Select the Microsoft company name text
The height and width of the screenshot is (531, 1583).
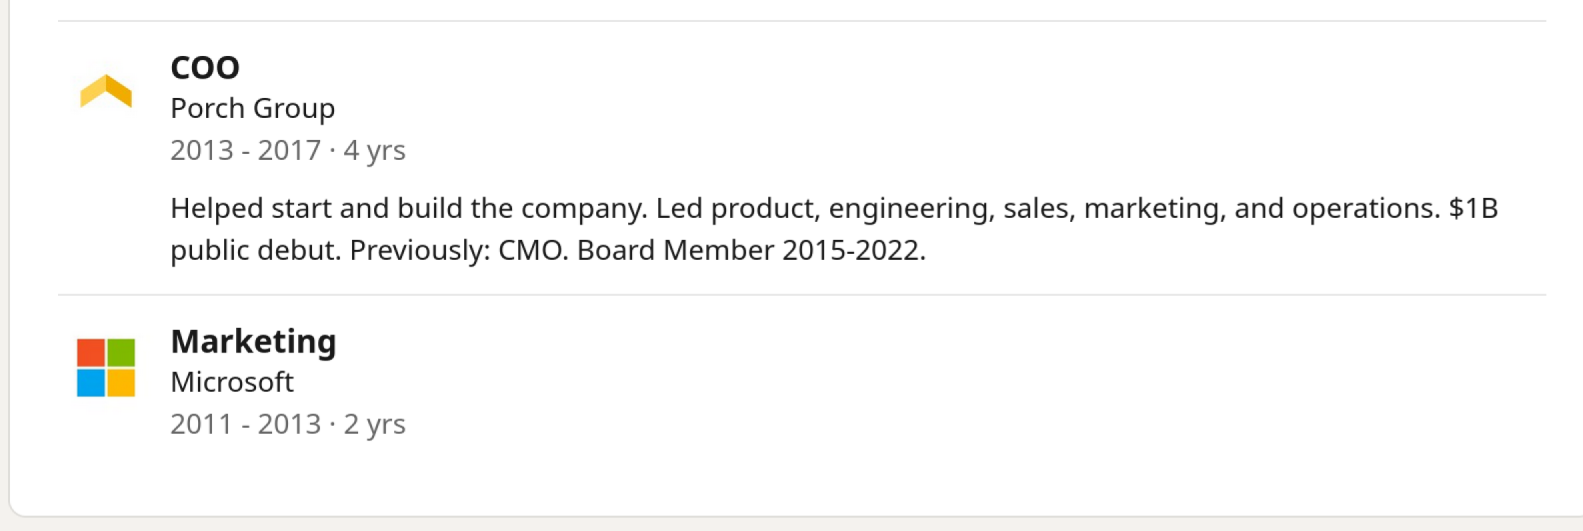[x=232, y=382]
